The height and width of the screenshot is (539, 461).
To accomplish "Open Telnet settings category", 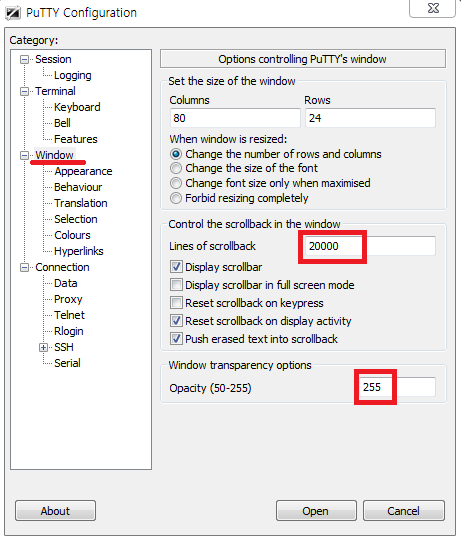I will click(x=69, y=315).
